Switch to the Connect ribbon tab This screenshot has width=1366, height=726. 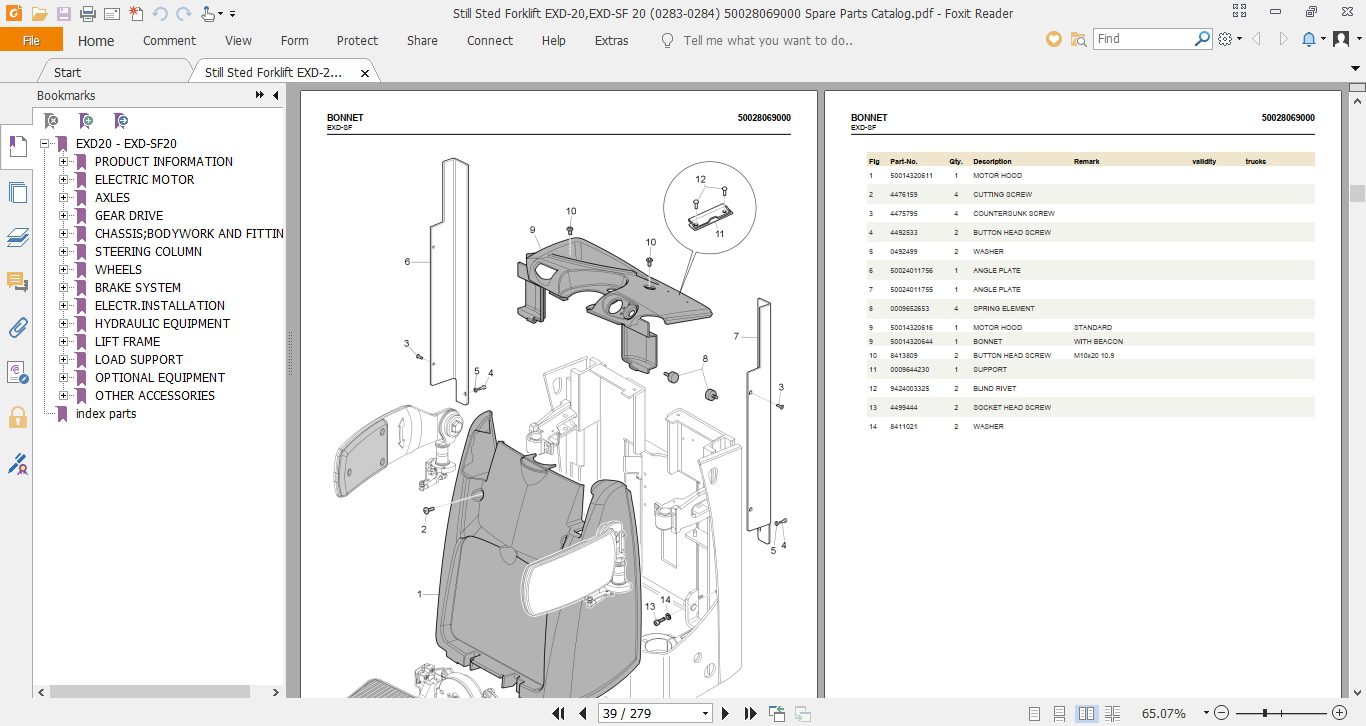(490, 41)
